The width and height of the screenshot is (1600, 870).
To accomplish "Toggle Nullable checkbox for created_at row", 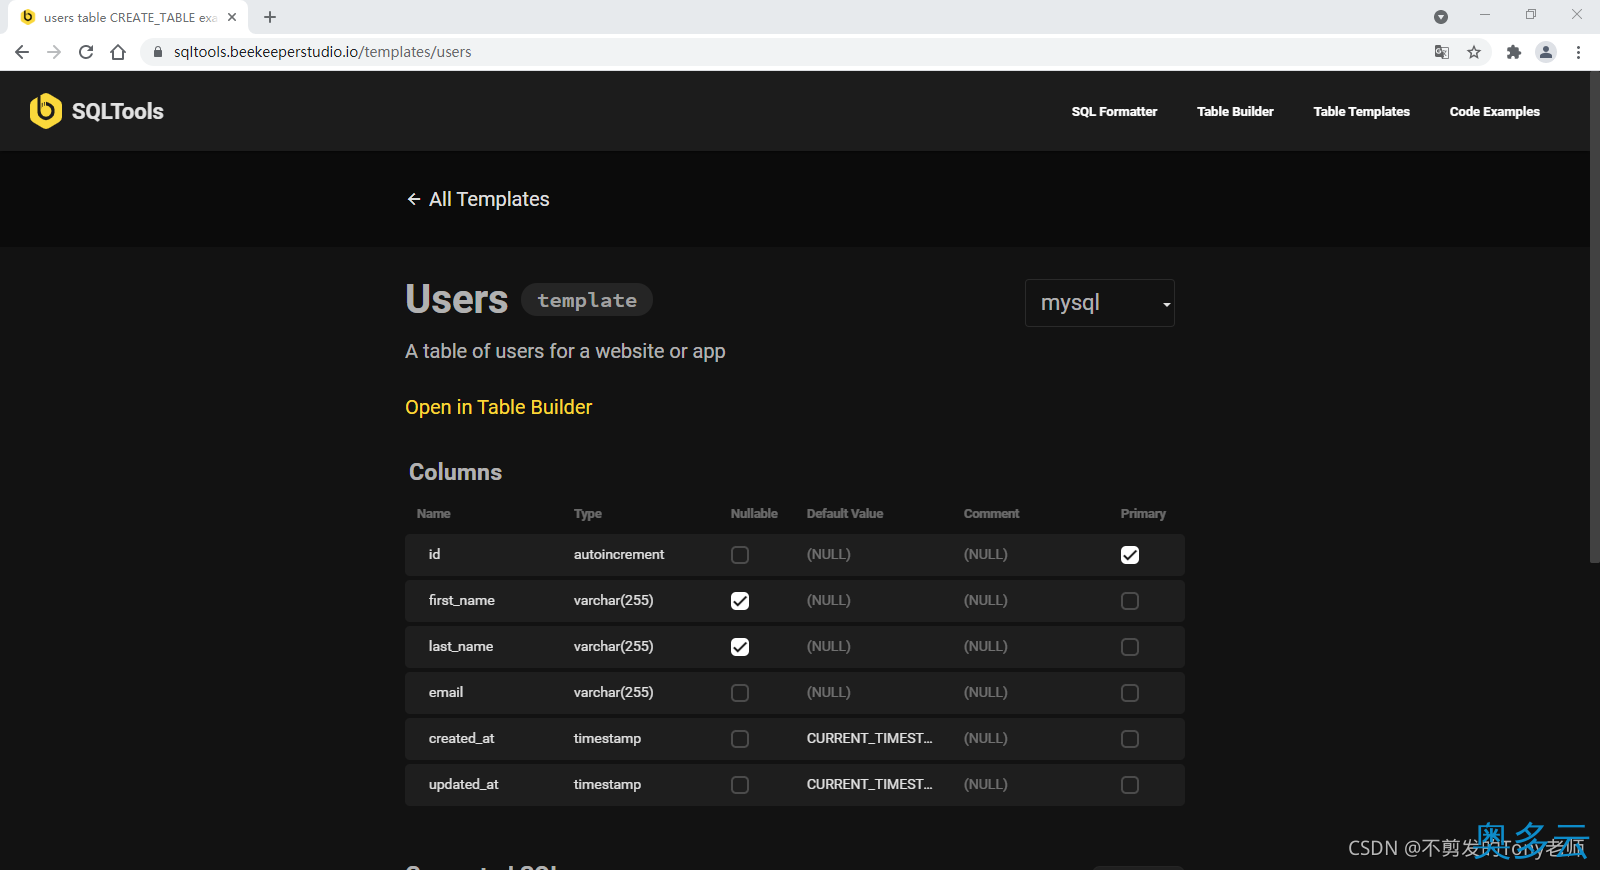I will 740,739.
